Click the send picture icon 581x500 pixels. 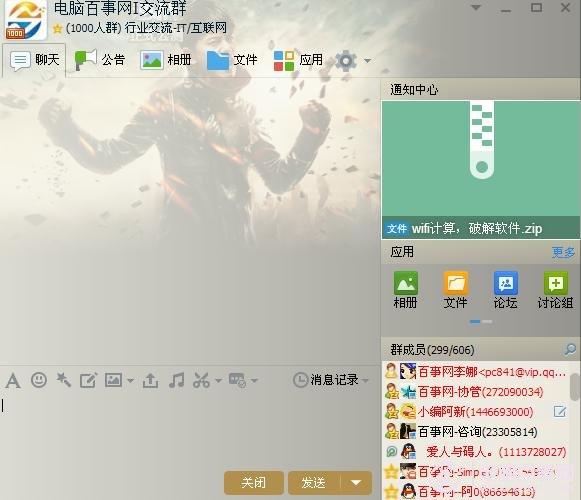(x=113, y=380)
